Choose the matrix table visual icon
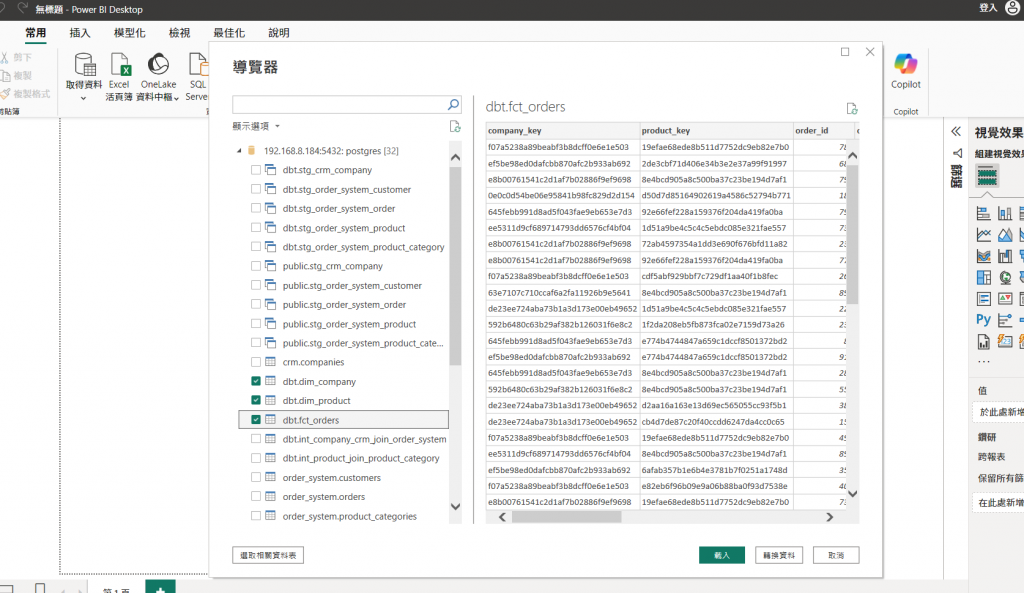 coord(984,278)
